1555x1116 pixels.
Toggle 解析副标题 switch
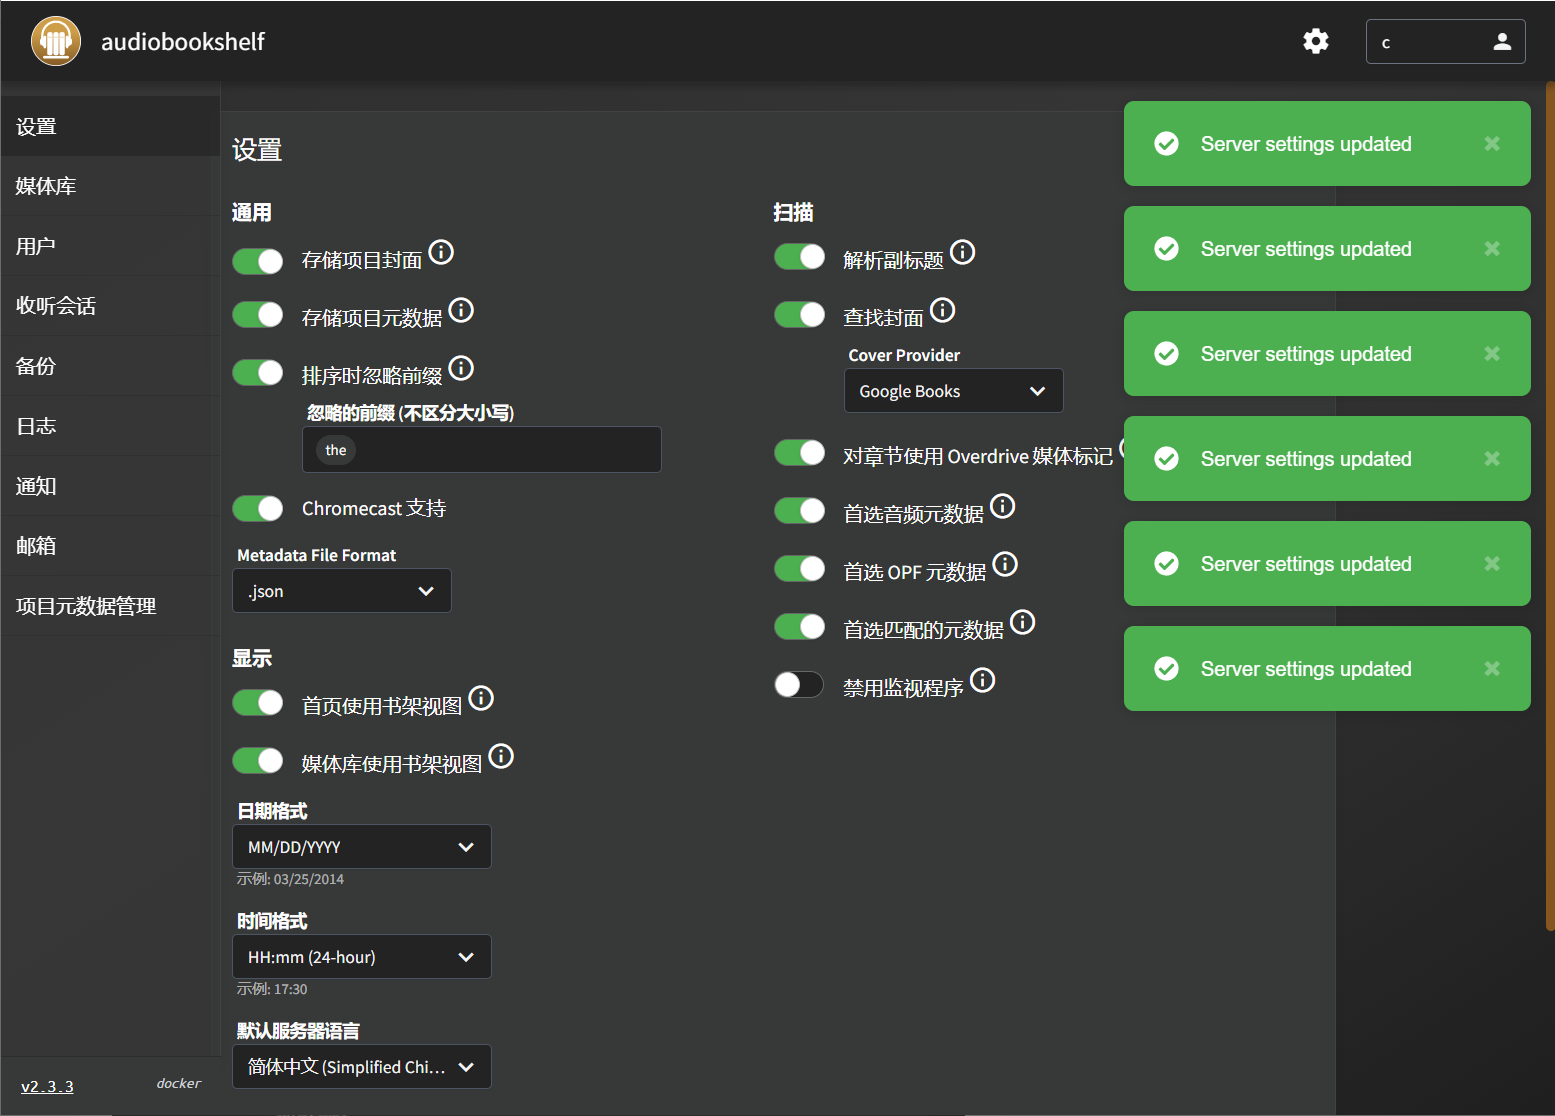click(x=800, y=257)
